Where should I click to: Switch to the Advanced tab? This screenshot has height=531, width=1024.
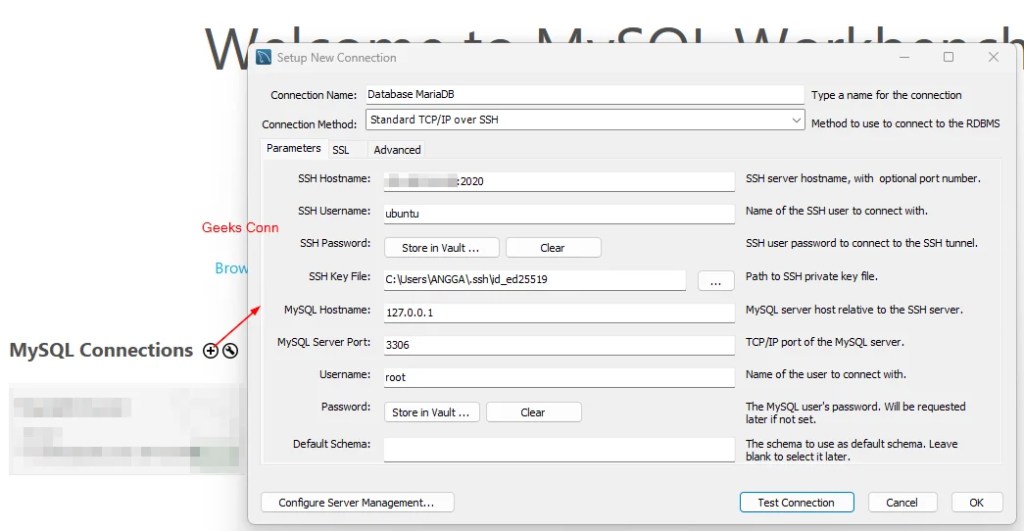click(397, 150)
